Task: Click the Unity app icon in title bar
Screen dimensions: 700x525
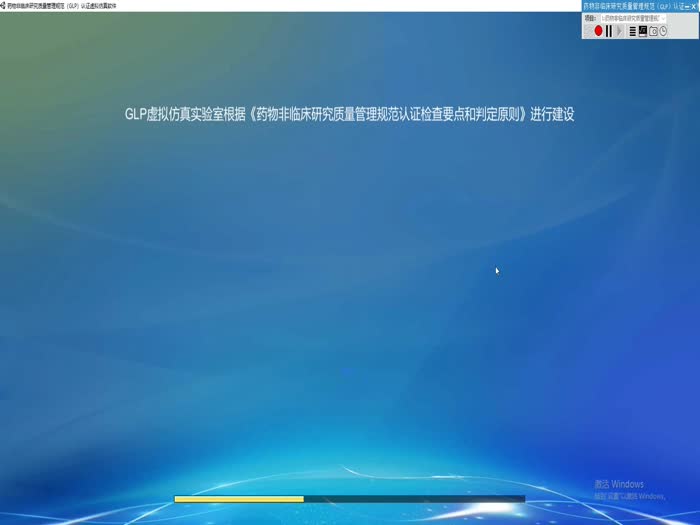Action: (4, 5)
